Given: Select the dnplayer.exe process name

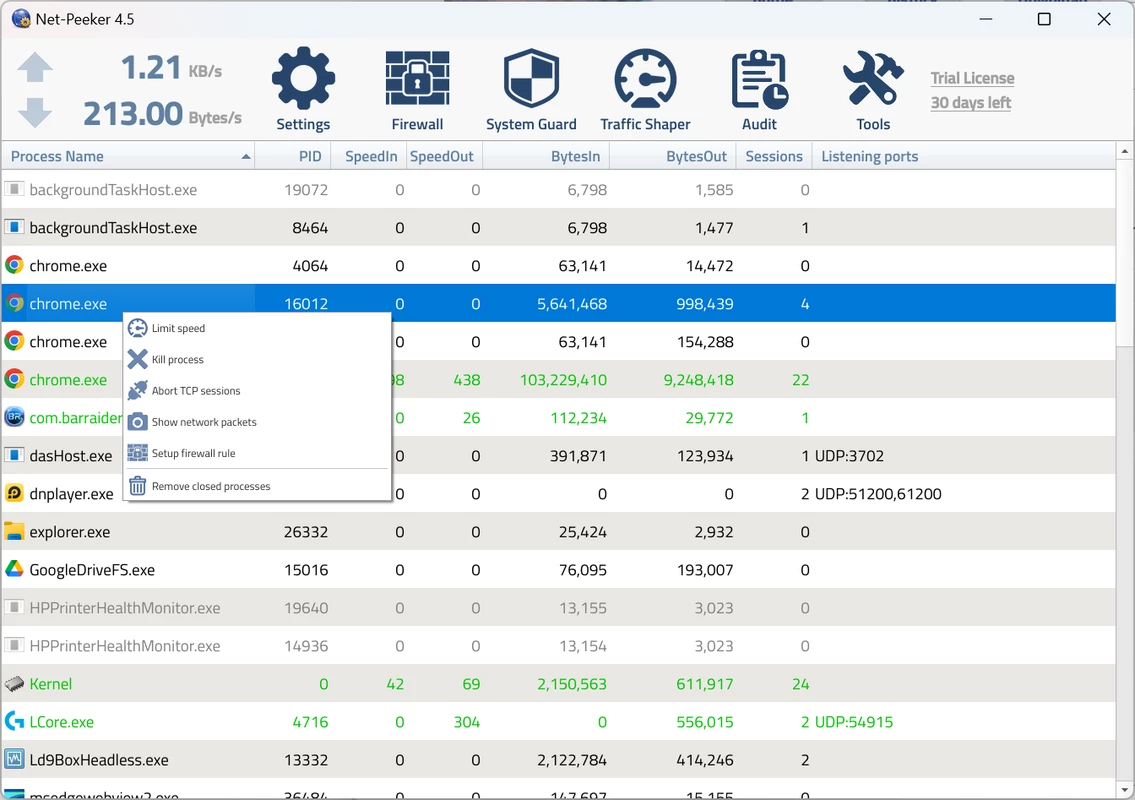Looking at the screenshot, I should point(72,494).
